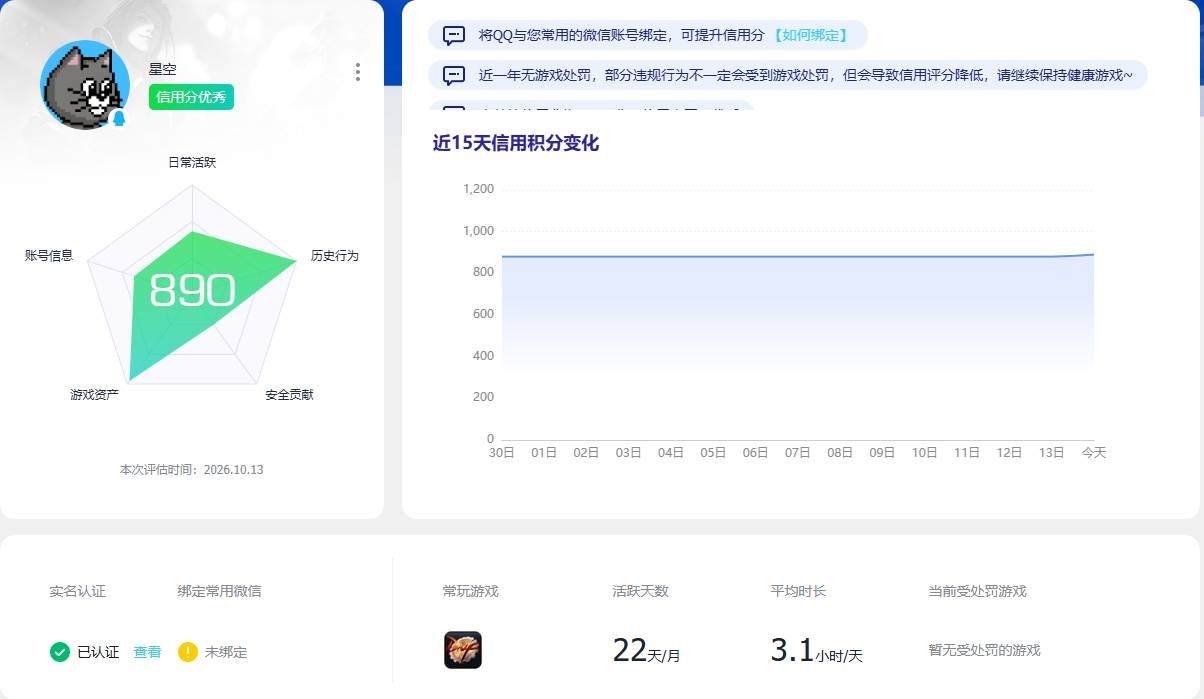This screenshot has height=699, width=1204.
Task: Click the 近15天信用积分变化 chart title
Action: (515, 143)
